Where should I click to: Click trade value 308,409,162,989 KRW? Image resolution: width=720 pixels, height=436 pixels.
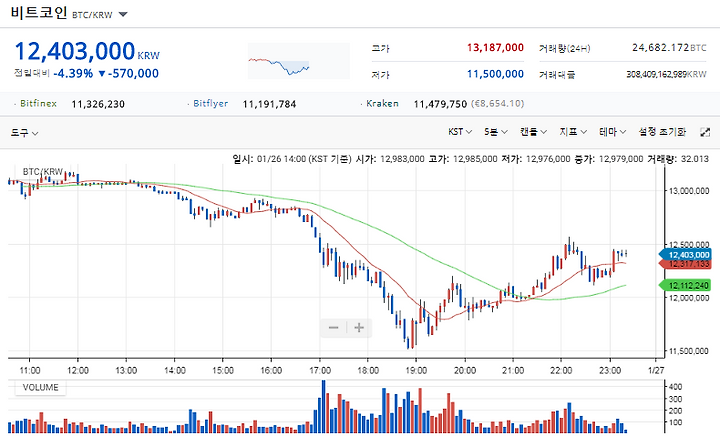[x=666, y=74]
